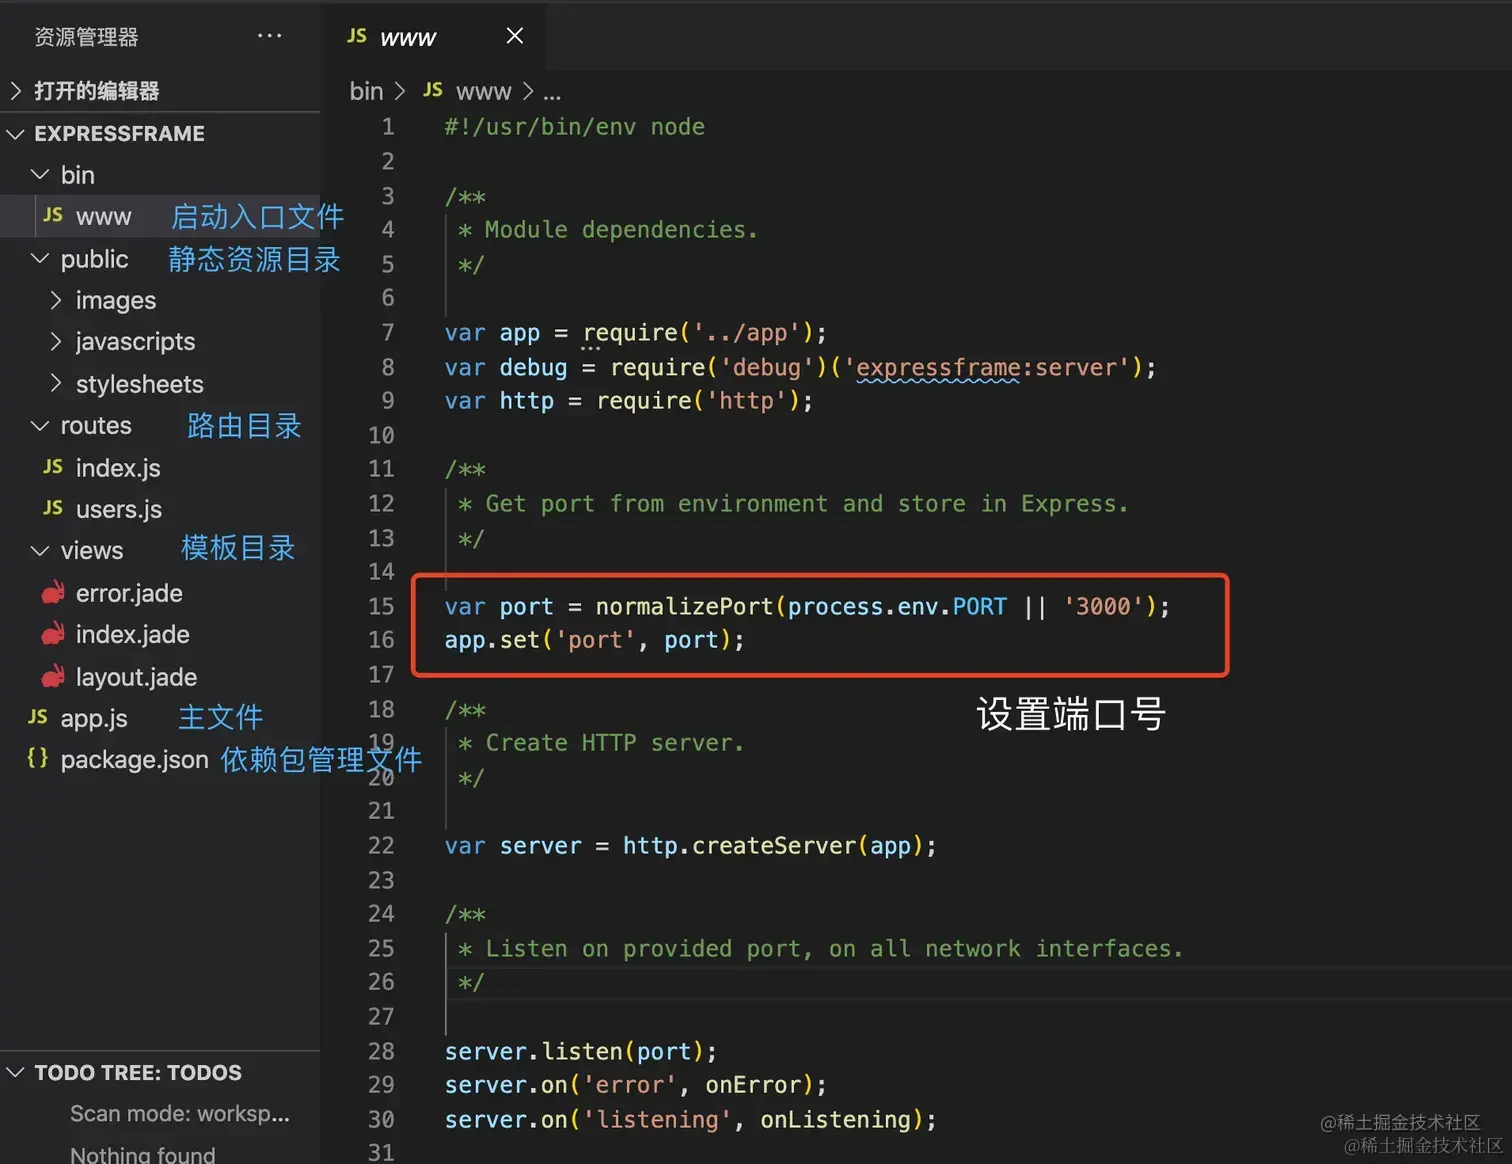Click "app.set('port', port)" line

(595, 640)
